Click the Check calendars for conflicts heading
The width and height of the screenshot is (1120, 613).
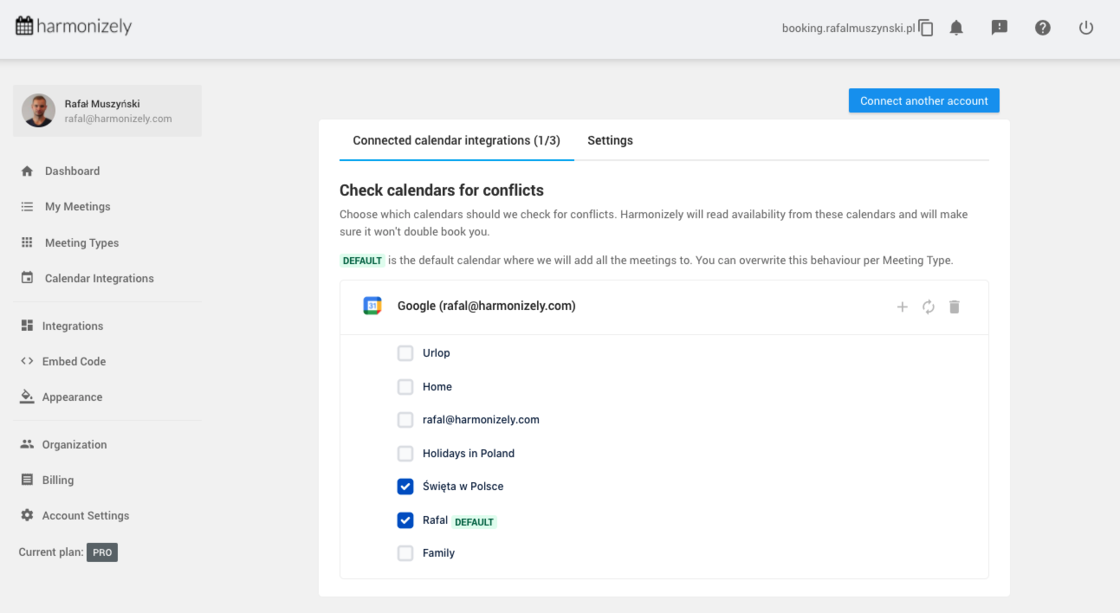441,190
